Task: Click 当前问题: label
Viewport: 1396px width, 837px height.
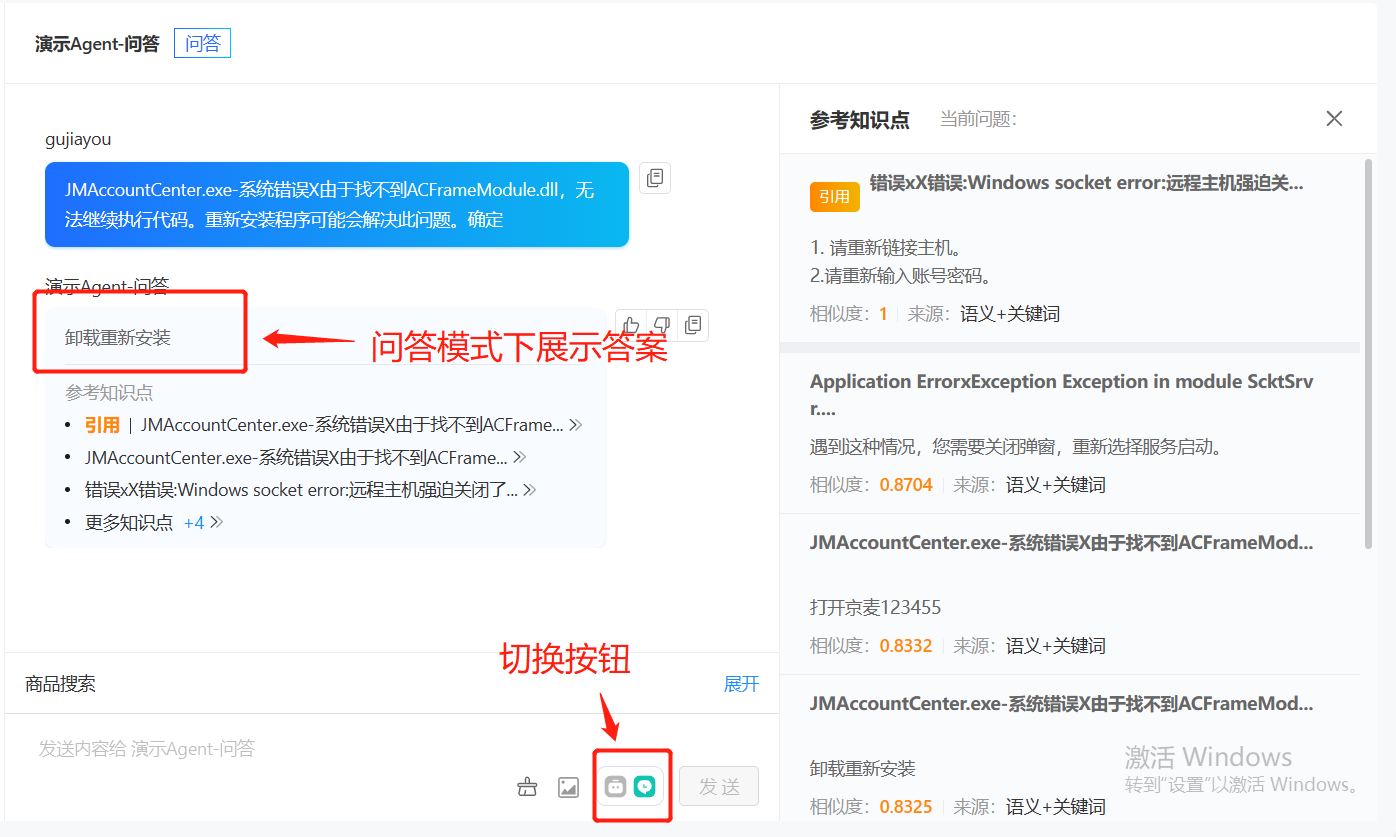Action: [x=978, y=119]
